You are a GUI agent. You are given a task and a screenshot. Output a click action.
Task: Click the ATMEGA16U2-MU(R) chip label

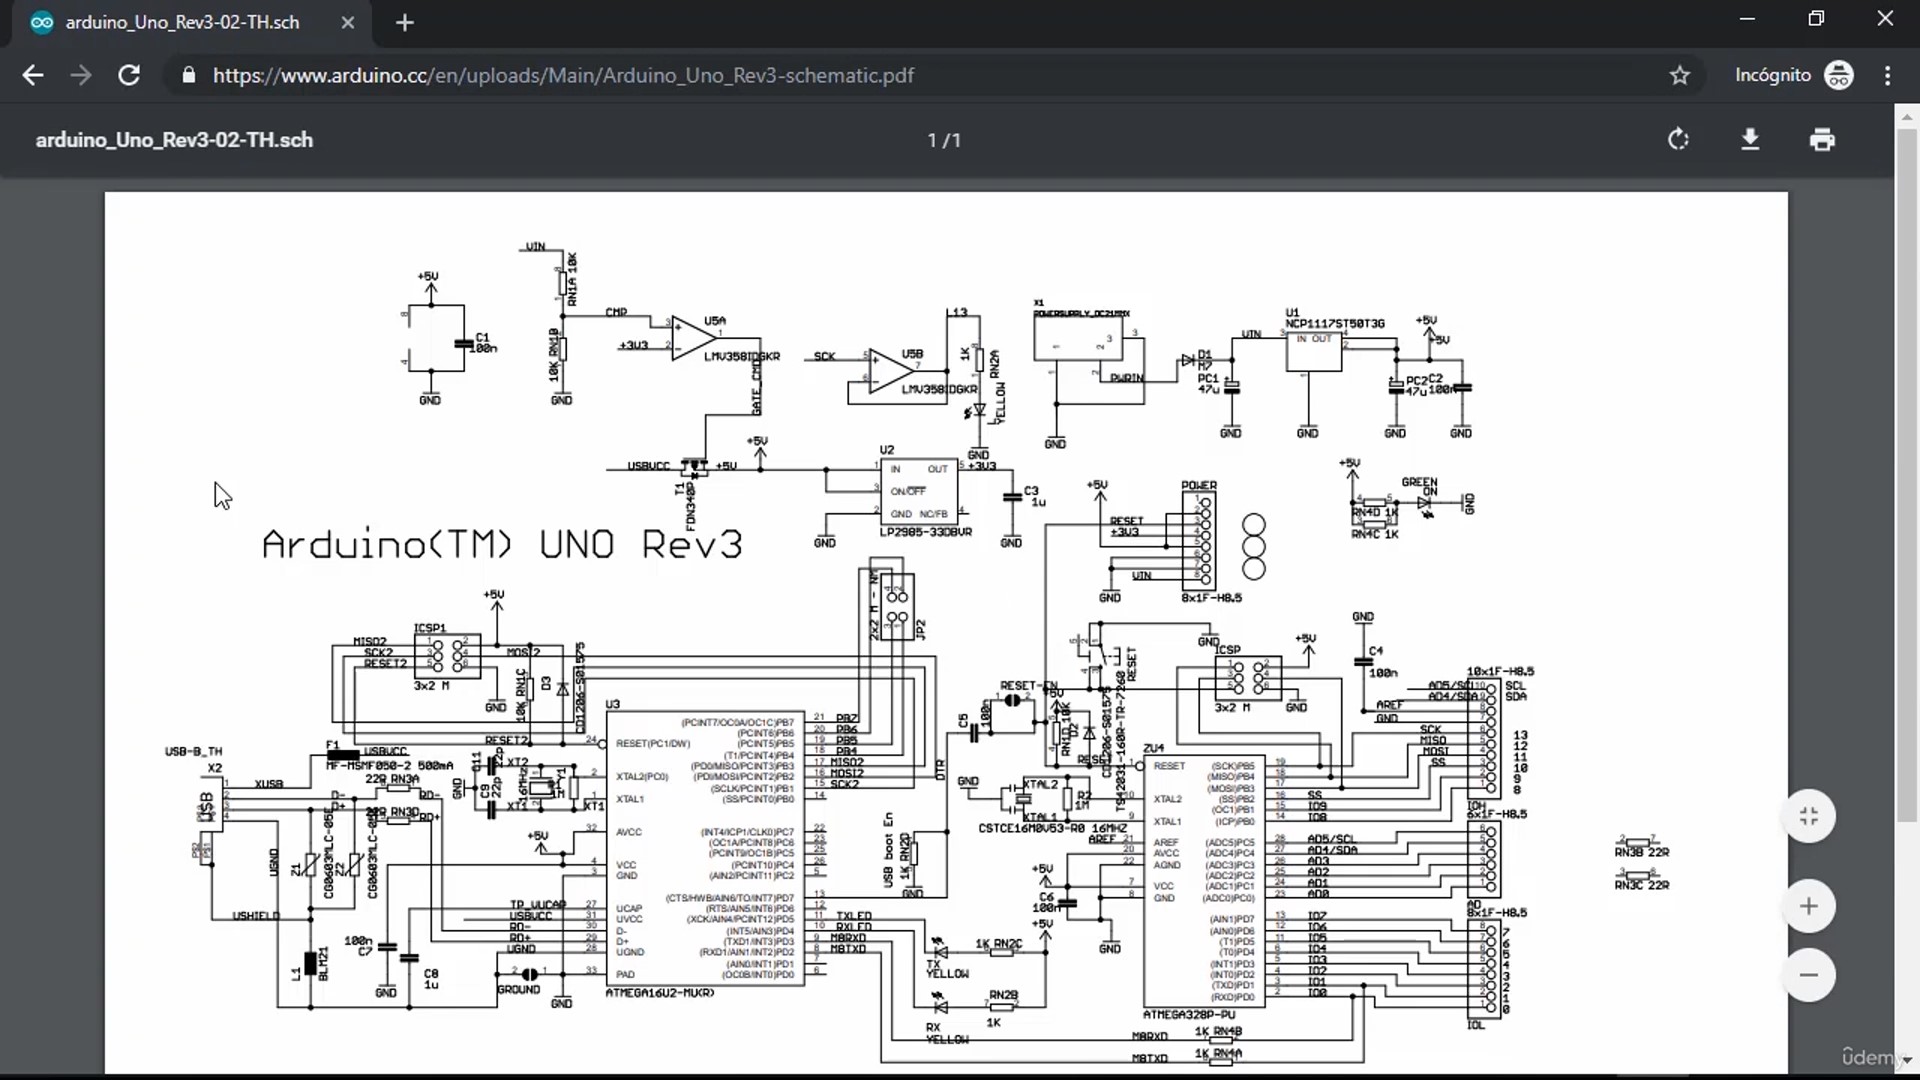[x=660, y=993]
